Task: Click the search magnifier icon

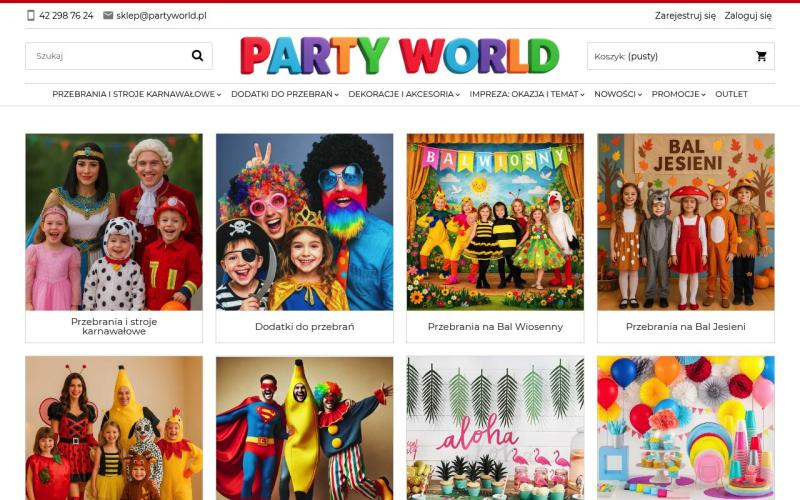Action: click(x=197, y=56)
